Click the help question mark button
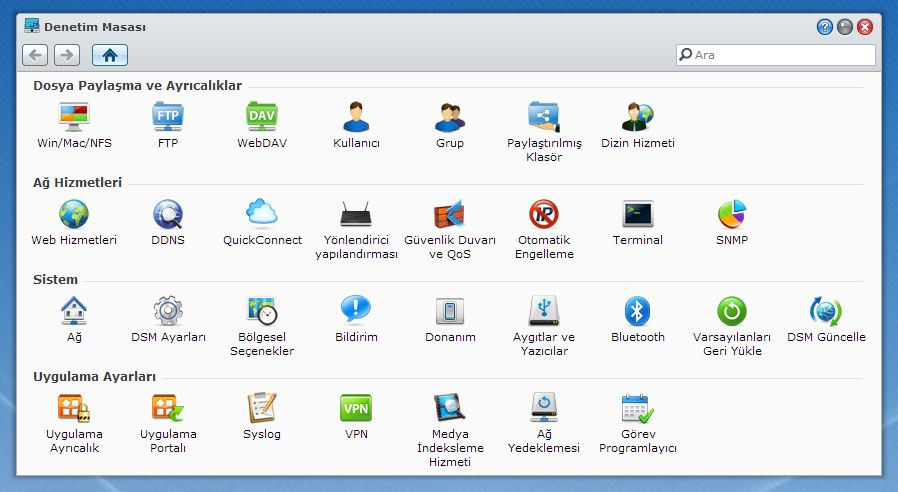898x492 pixels. point(825,27)
